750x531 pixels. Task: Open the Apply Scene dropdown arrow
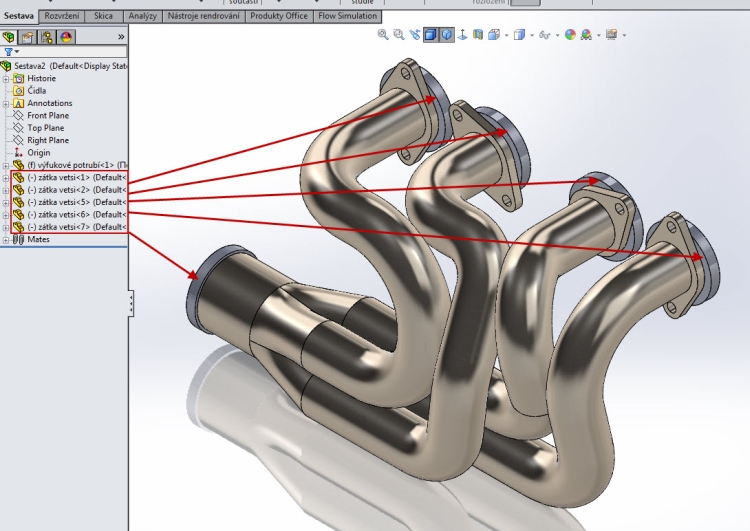coord(598,35)
